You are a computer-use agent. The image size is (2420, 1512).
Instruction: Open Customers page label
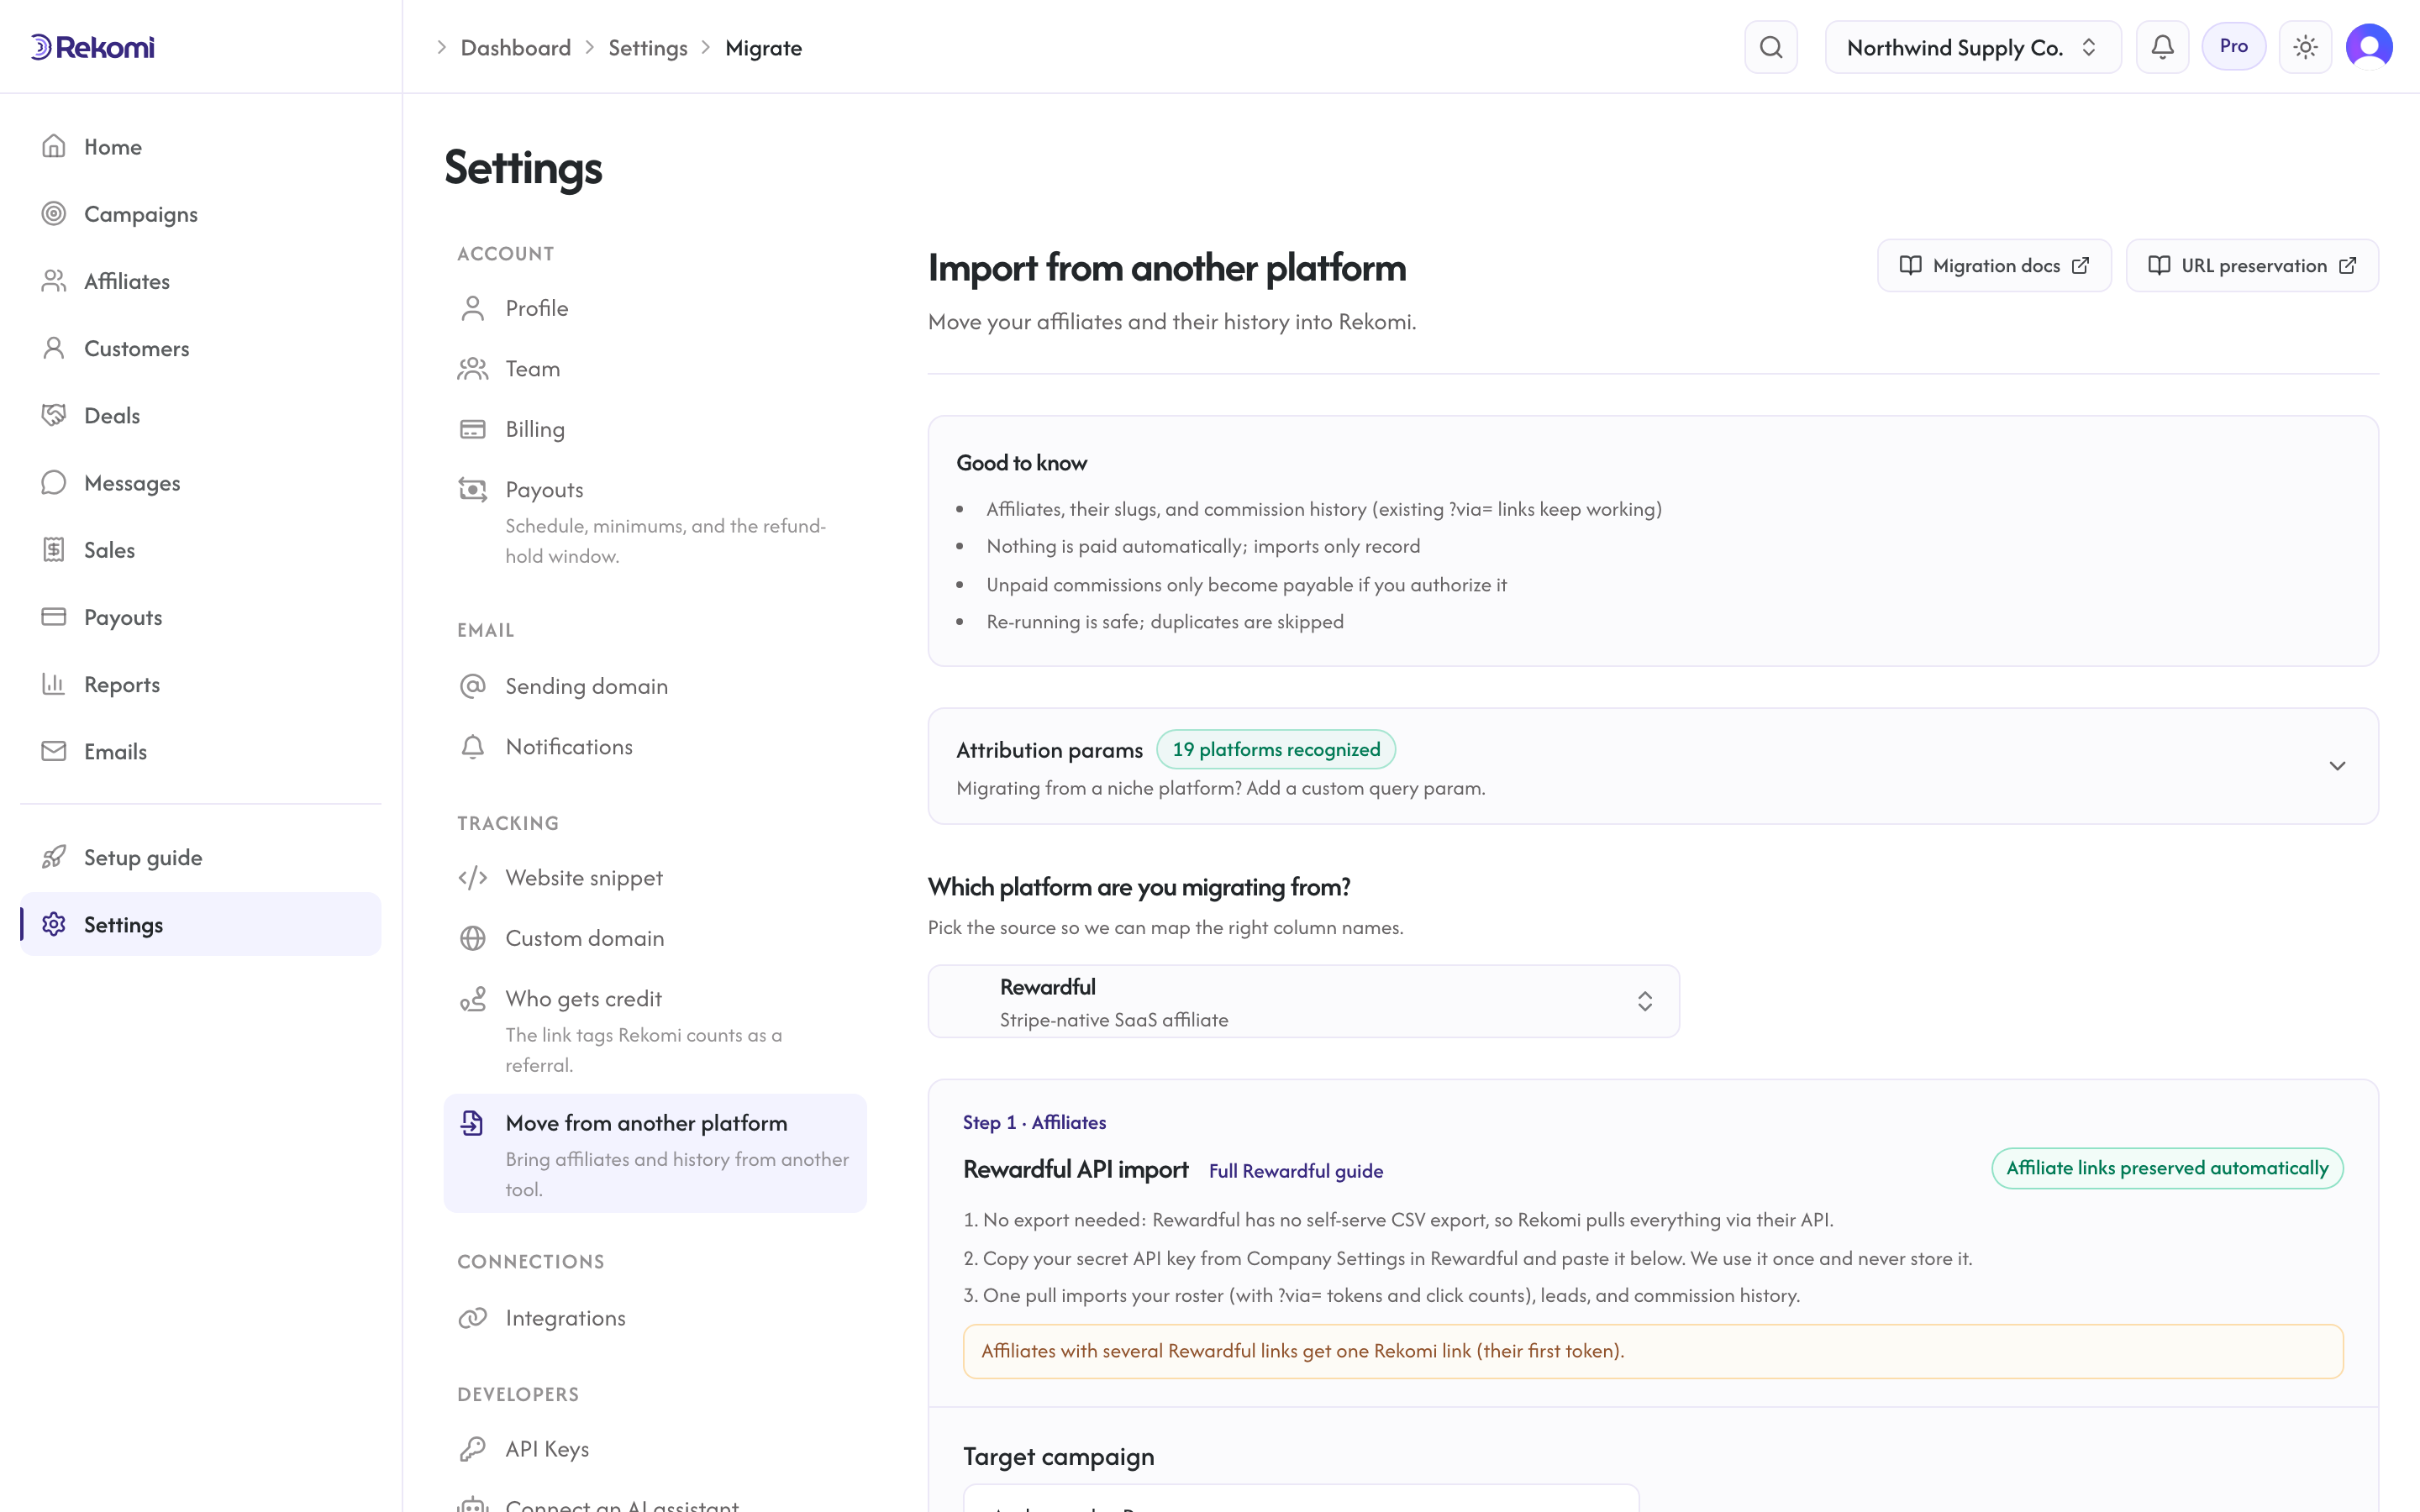tap(137, 348)
